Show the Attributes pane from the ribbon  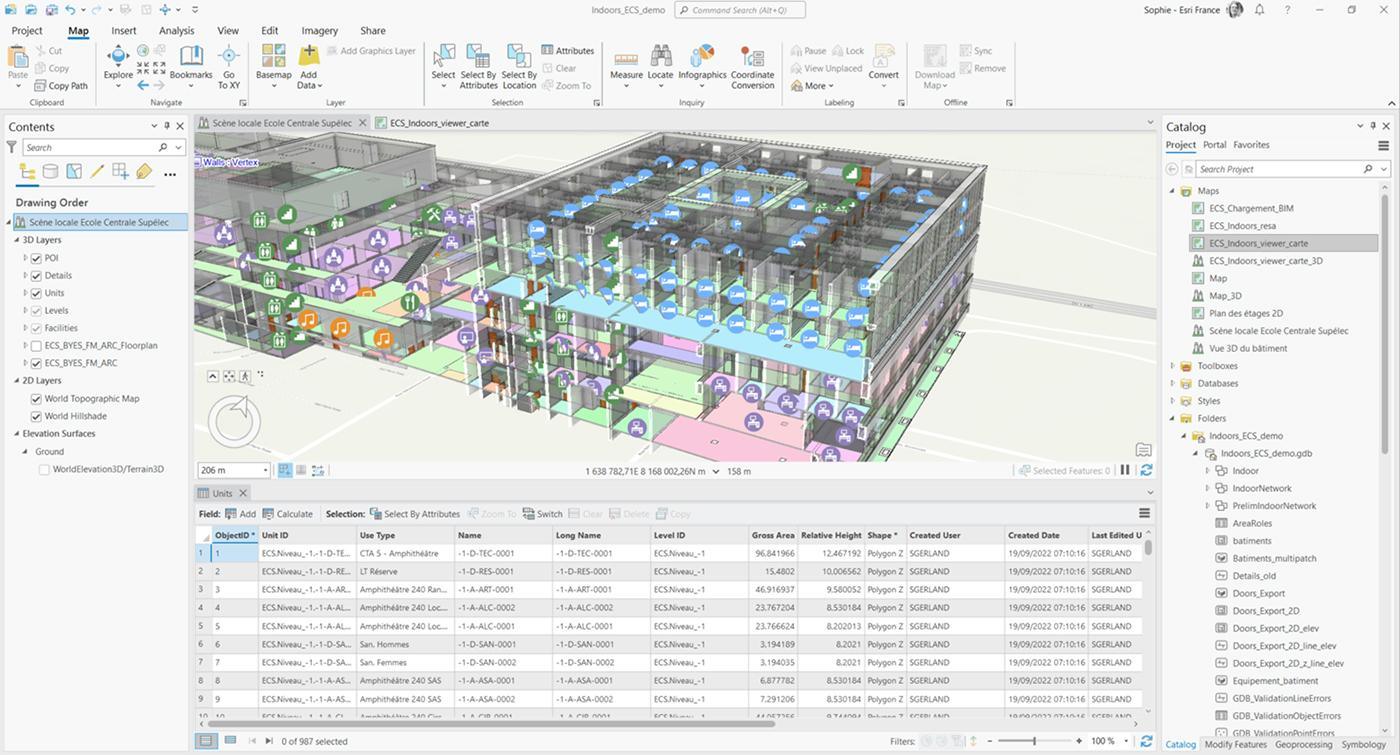[x=568, y=51]
